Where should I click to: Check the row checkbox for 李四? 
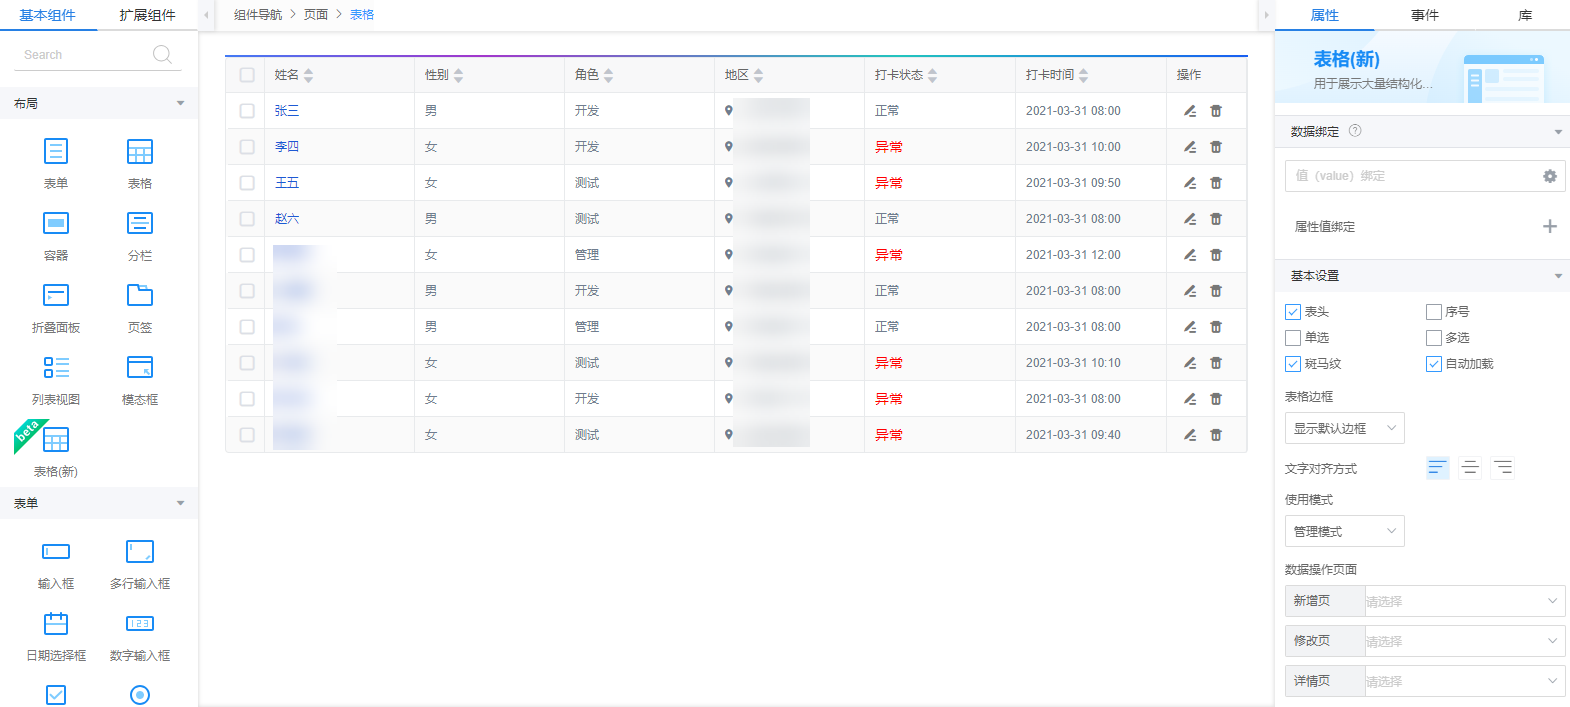(247, 147)
